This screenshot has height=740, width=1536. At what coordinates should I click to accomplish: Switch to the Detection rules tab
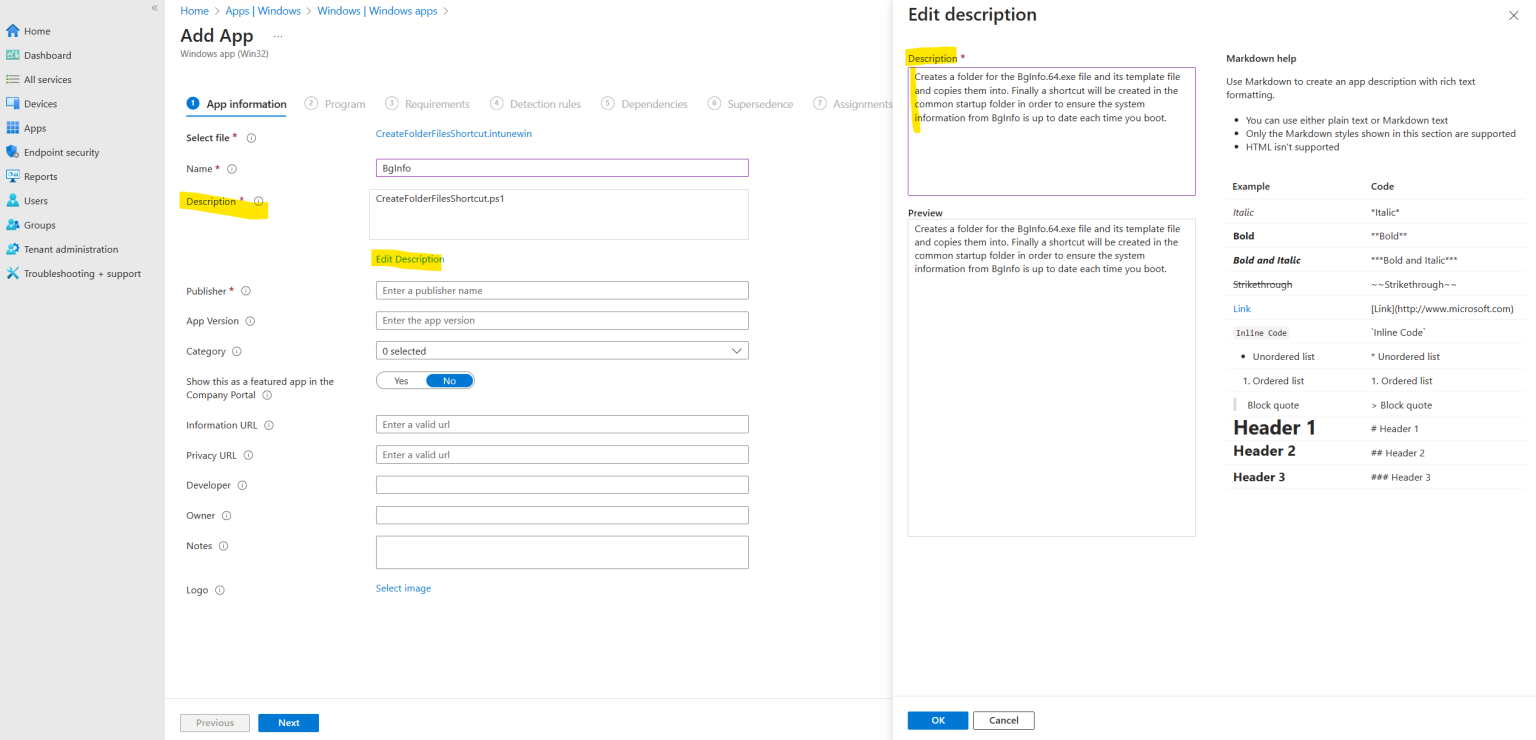(544, 103)
